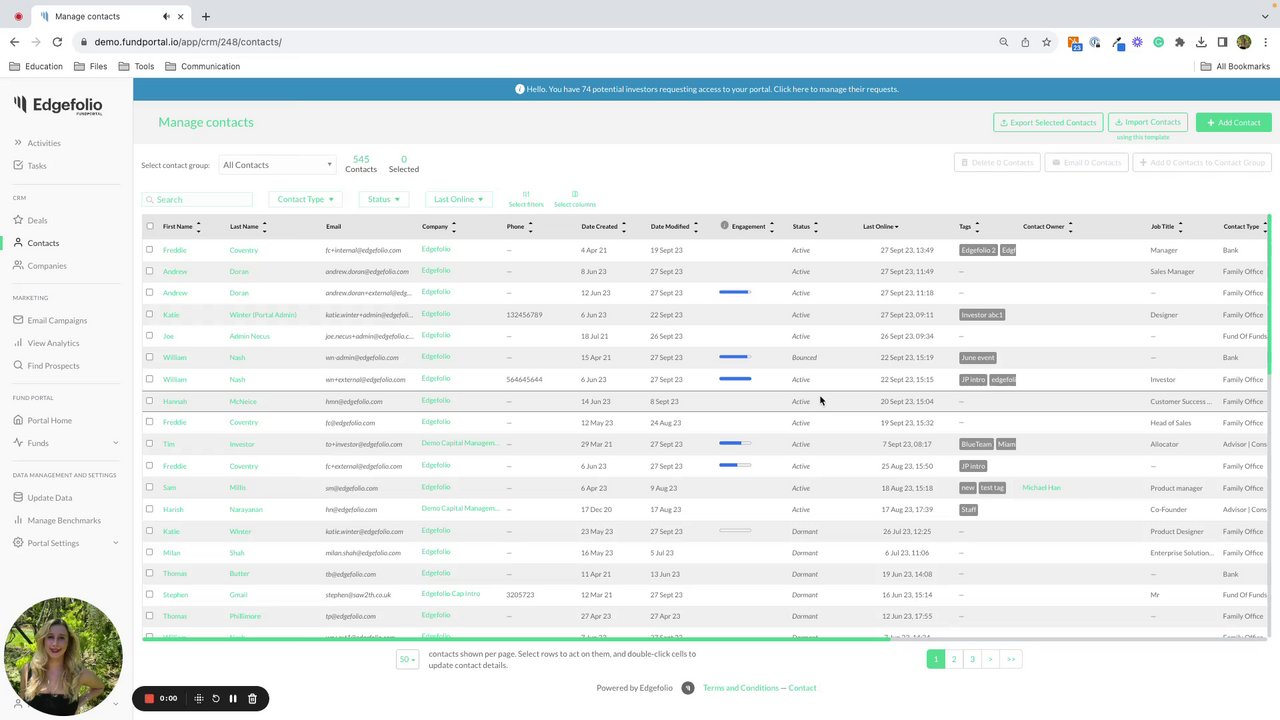Click the Select filters icon

click(526, 194)
